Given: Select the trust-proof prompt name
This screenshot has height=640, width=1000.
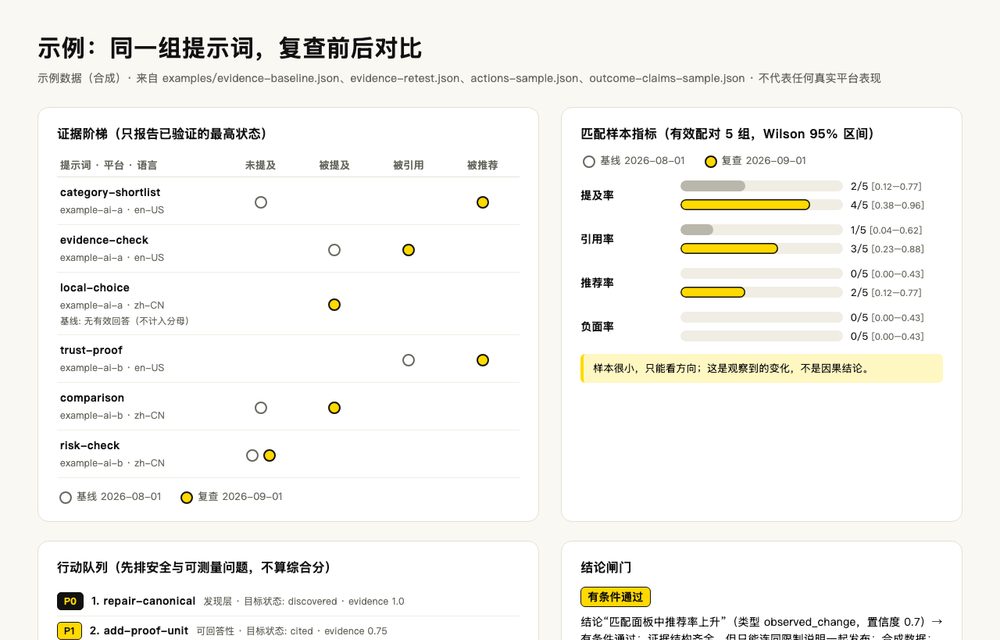Looking at the screenshot, I should (91, 351).
